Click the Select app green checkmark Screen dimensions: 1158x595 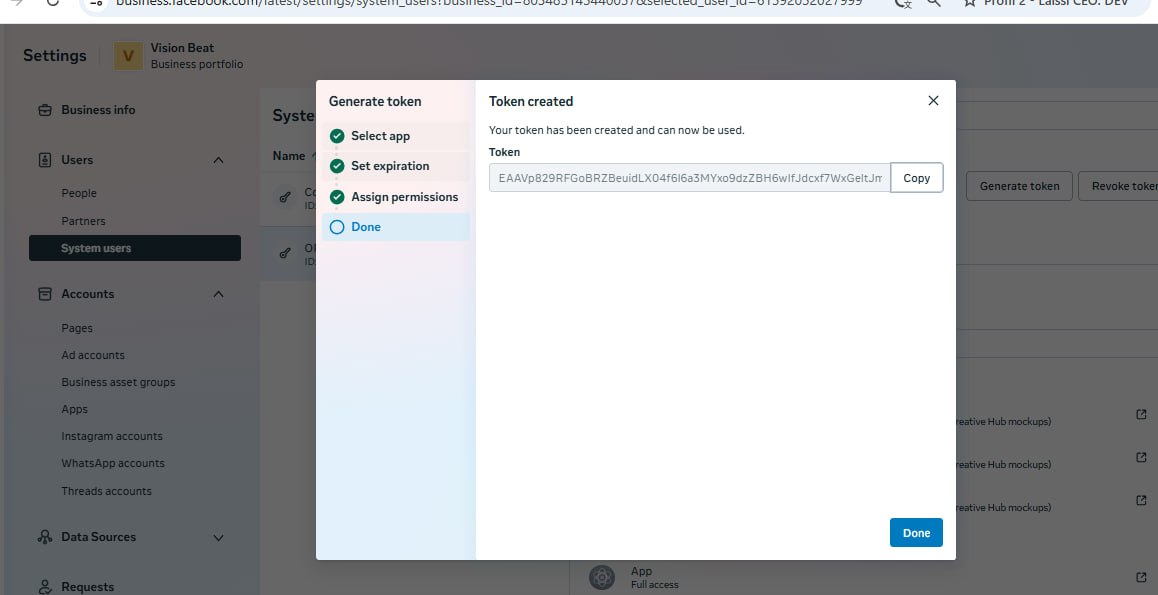pos(337,136)
